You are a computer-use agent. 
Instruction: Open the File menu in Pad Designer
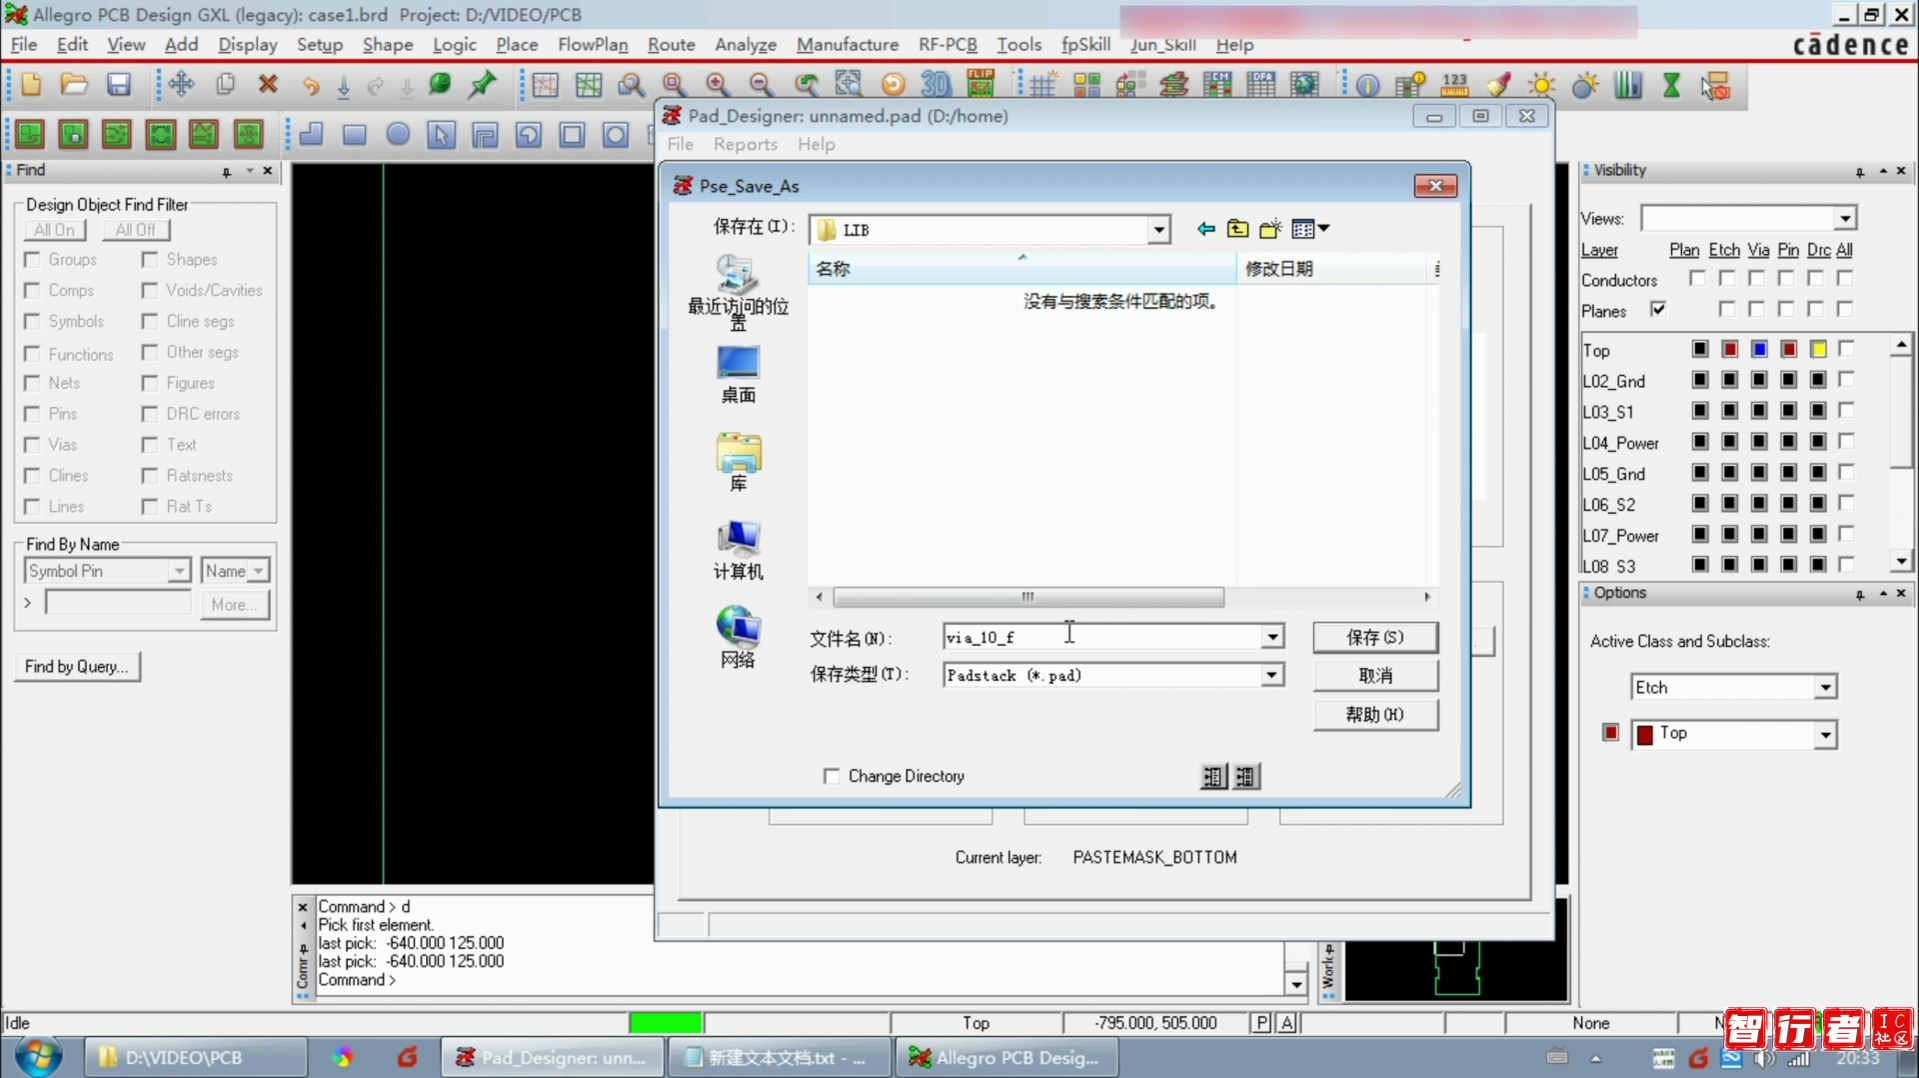tap(680, 144)
